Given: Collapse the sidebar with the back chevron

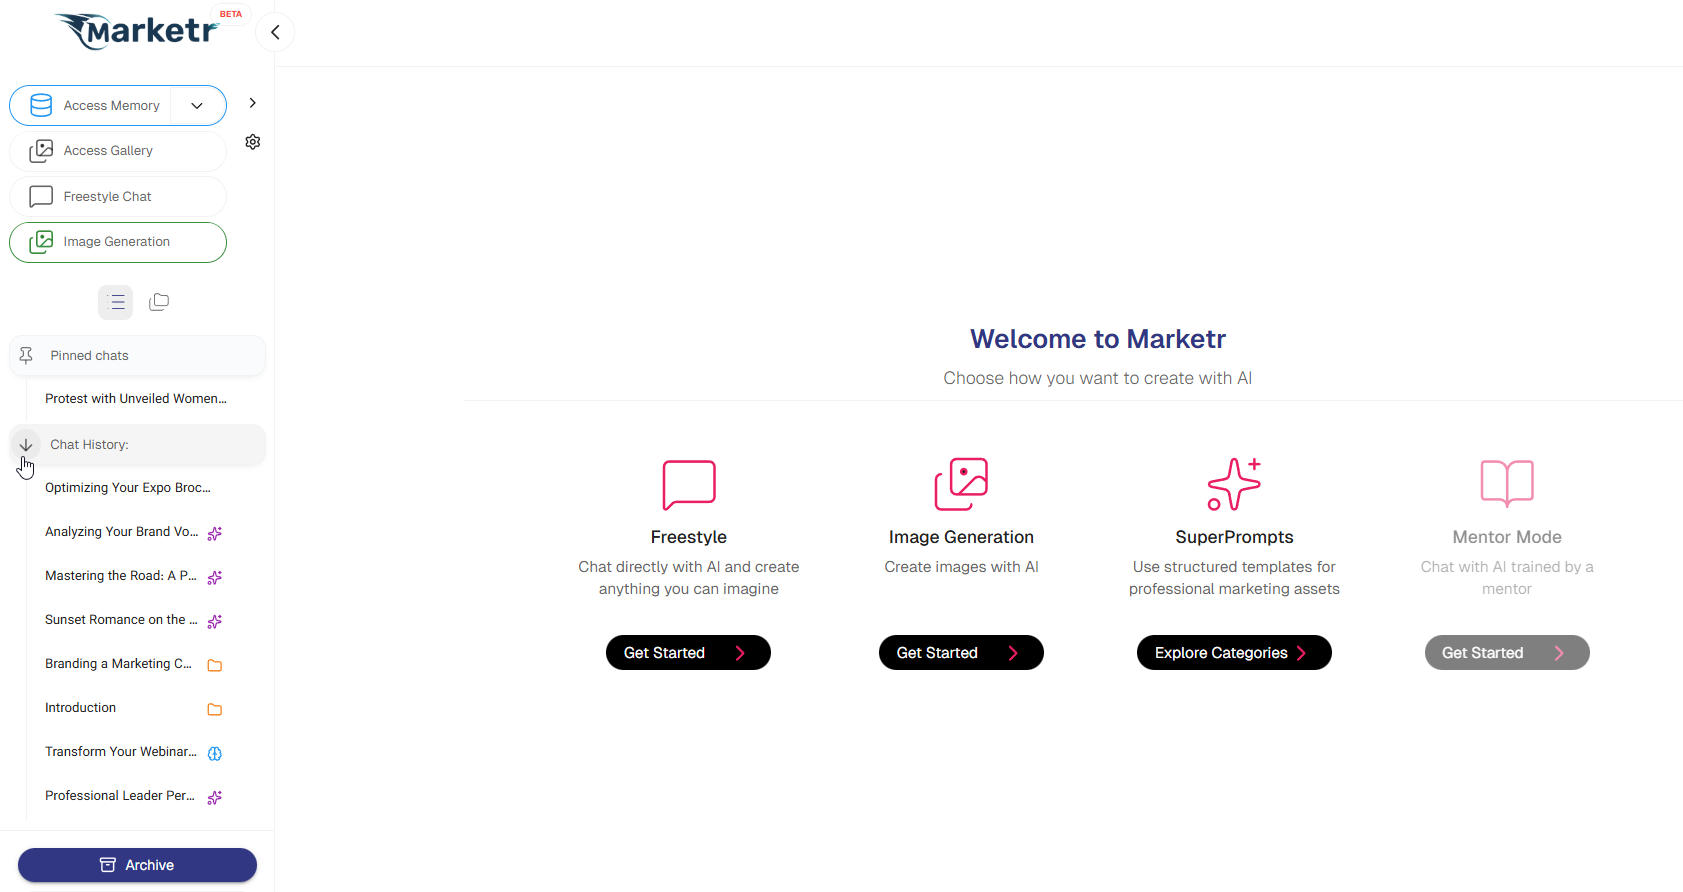Looking at the screenshot, I should pyautogui.click(x=275, y=32).
